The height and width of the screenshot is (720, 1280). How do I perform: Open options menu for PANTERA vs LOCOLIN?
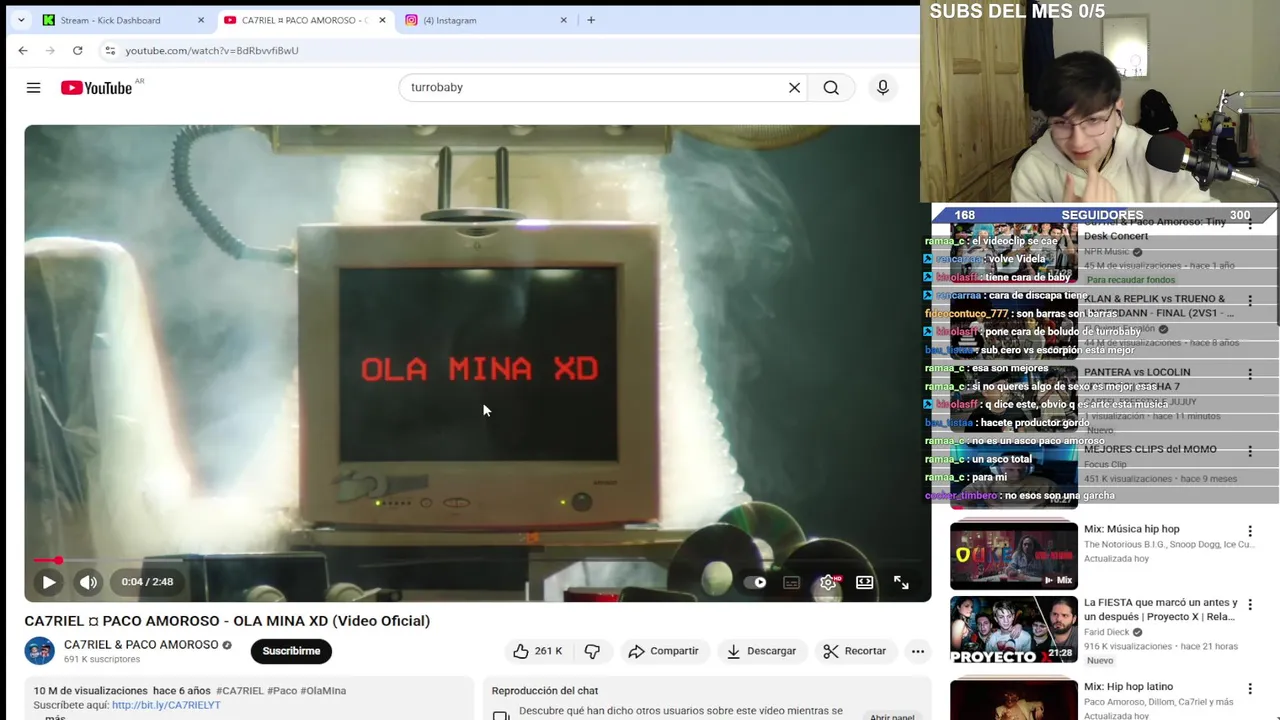click(1250, 374)
